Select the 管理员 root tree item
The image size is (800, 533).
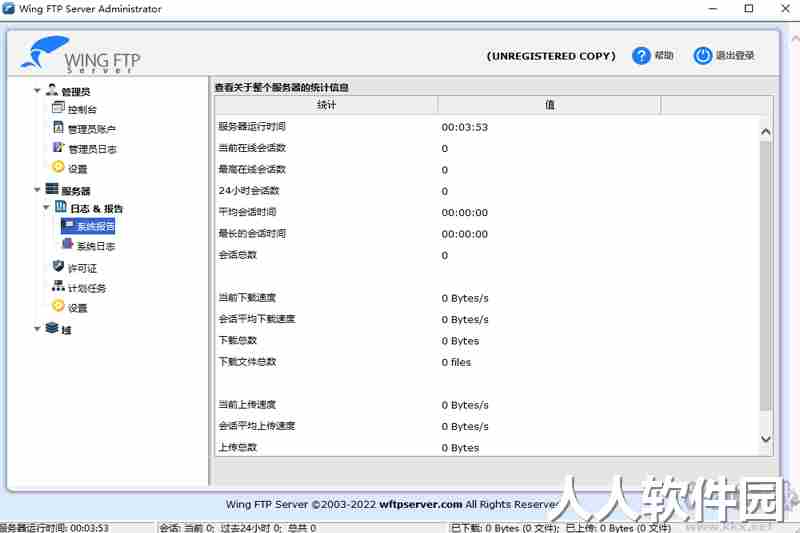[76, 91]
